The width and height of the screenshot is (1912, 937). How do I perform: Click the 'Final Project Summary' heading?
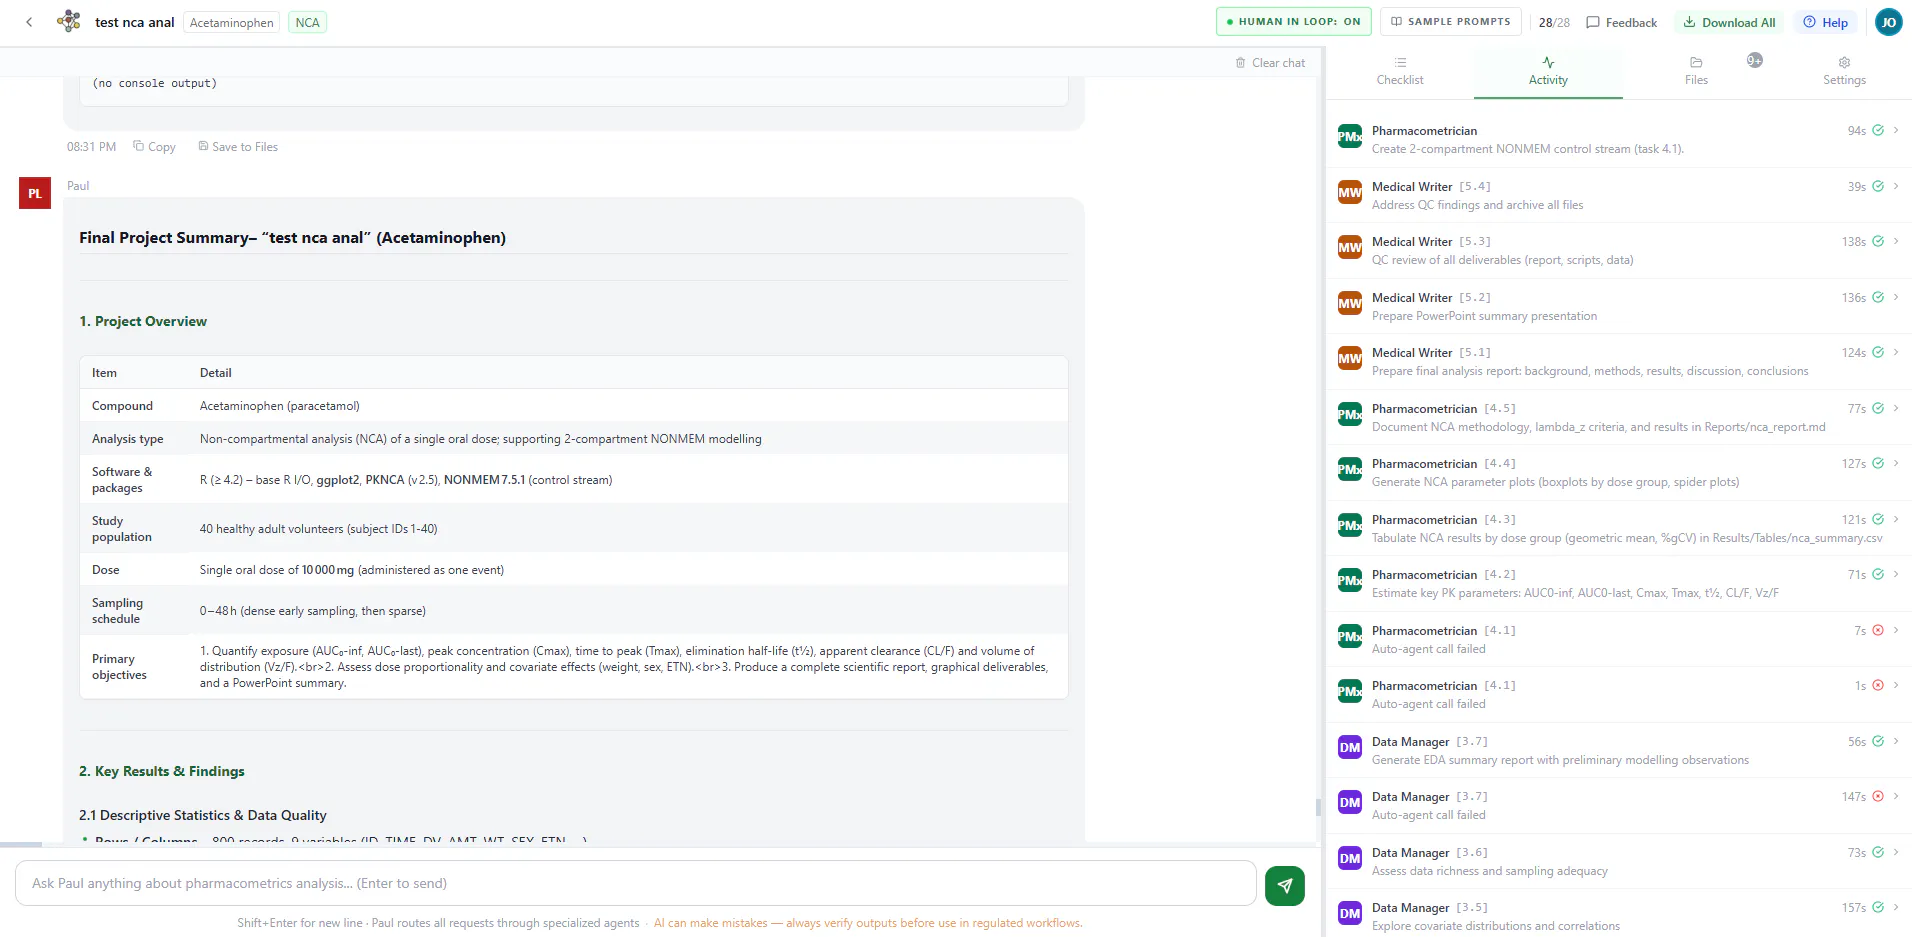[293, 238]
